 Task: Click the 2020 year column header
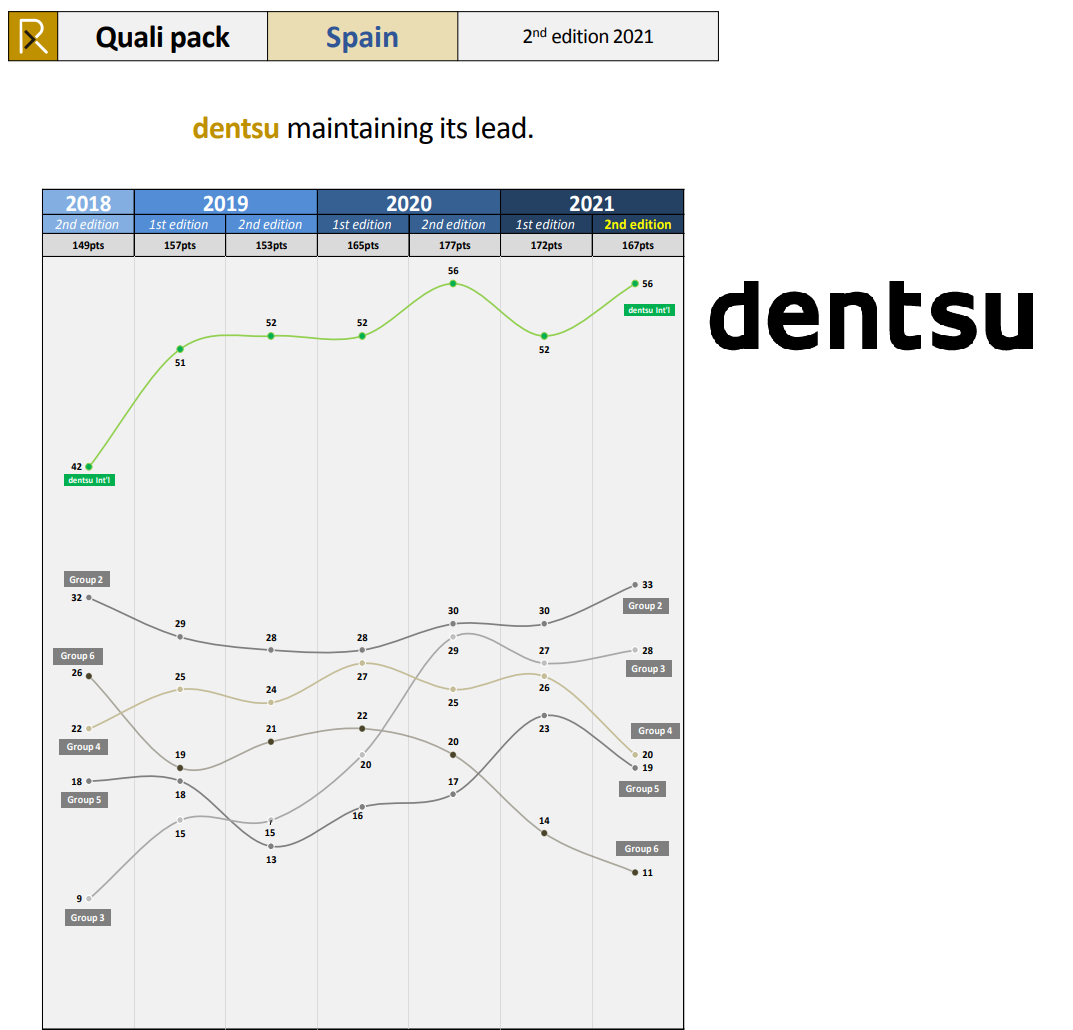point(409,203)
